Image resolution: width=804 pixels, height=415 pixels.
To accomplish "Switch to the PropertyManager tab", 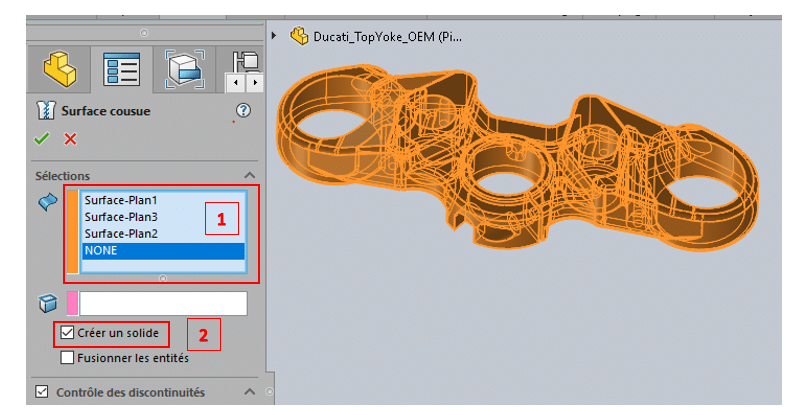I will [122, 69].
